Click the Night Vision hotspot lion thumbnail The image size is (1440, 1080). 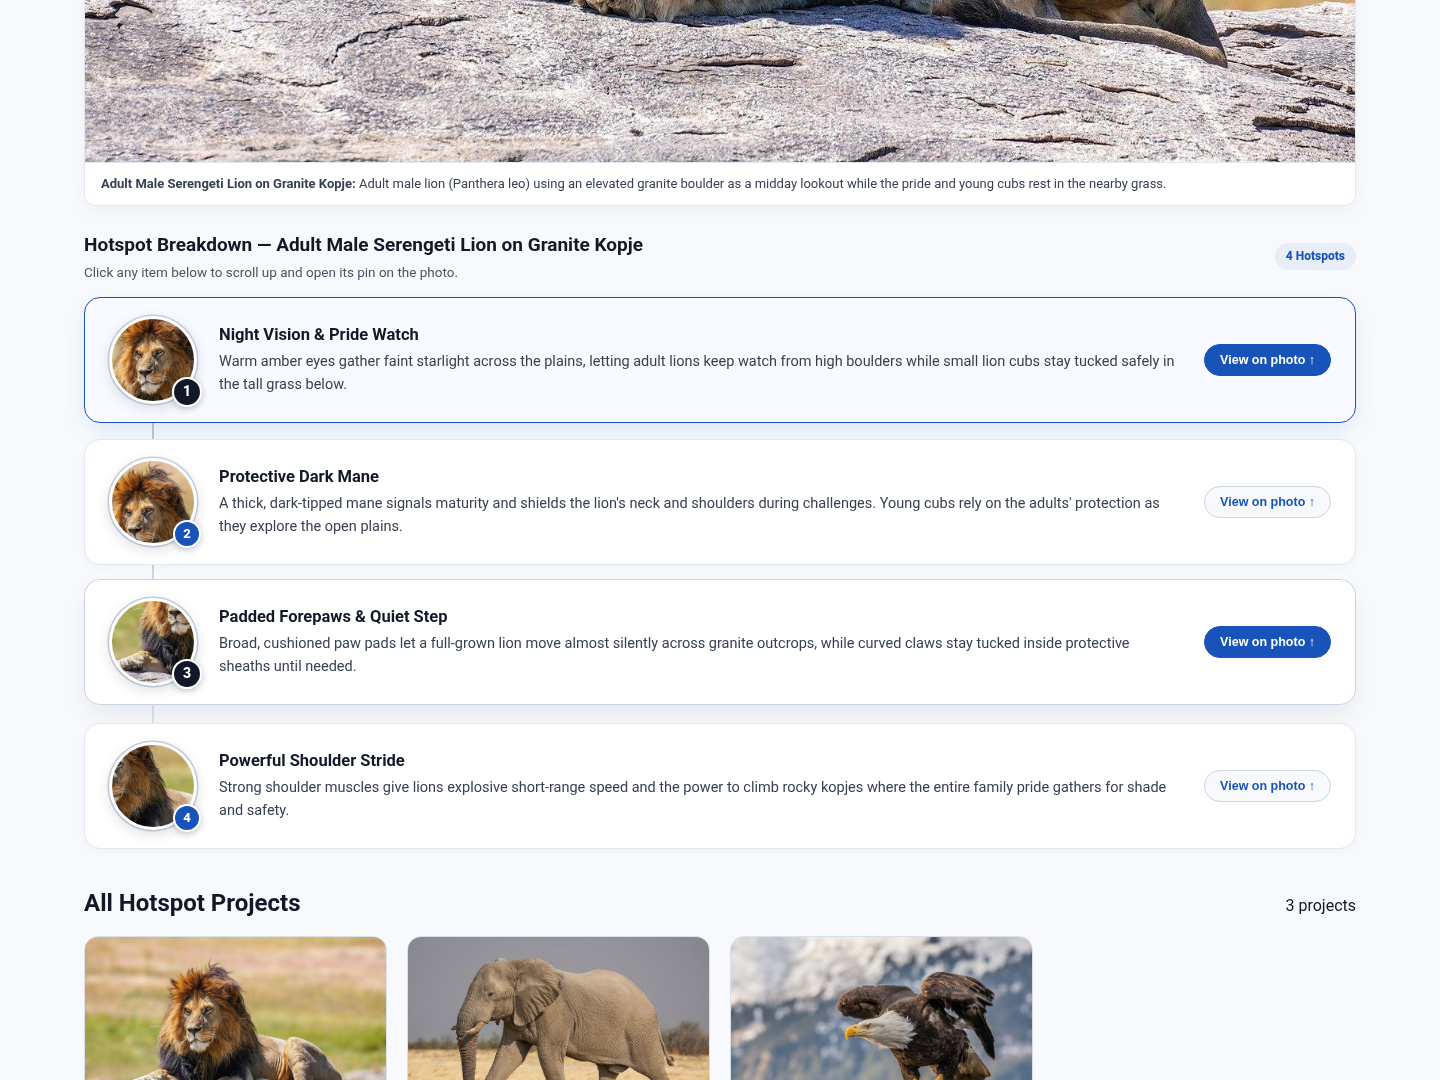coord(153,360)
